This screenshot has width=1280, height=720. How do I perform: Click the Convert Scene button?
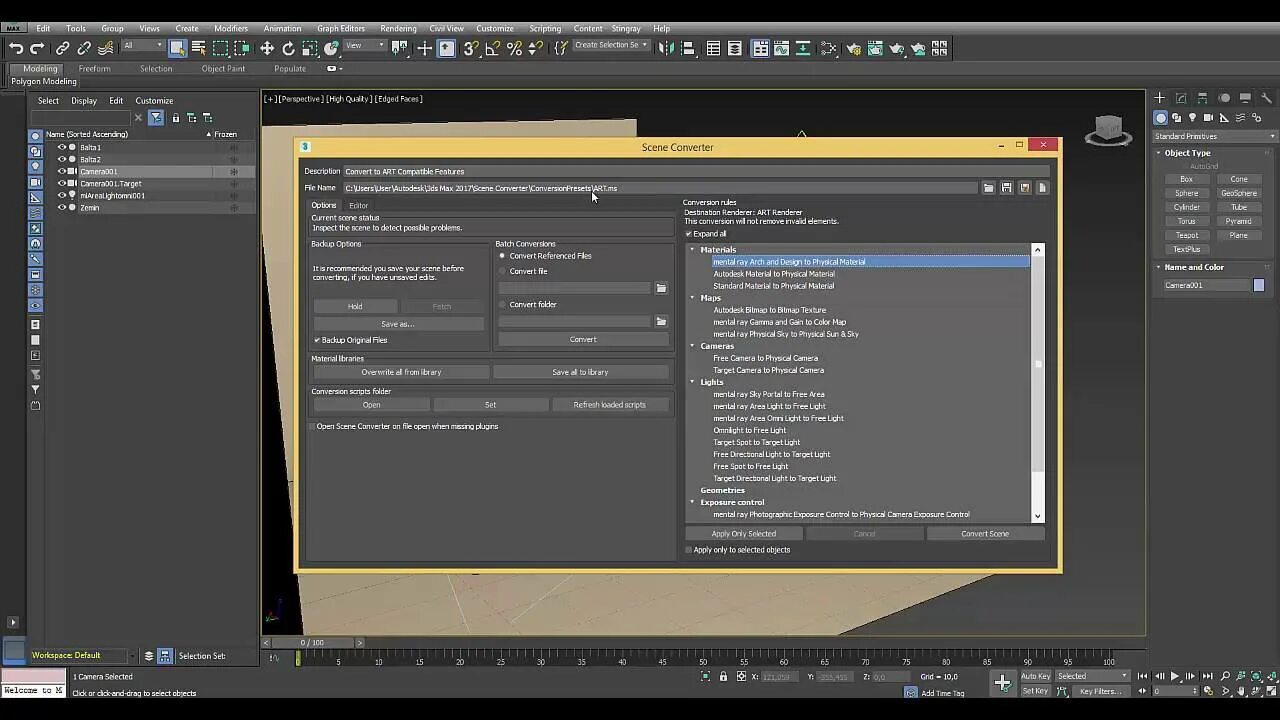[985, 534]
